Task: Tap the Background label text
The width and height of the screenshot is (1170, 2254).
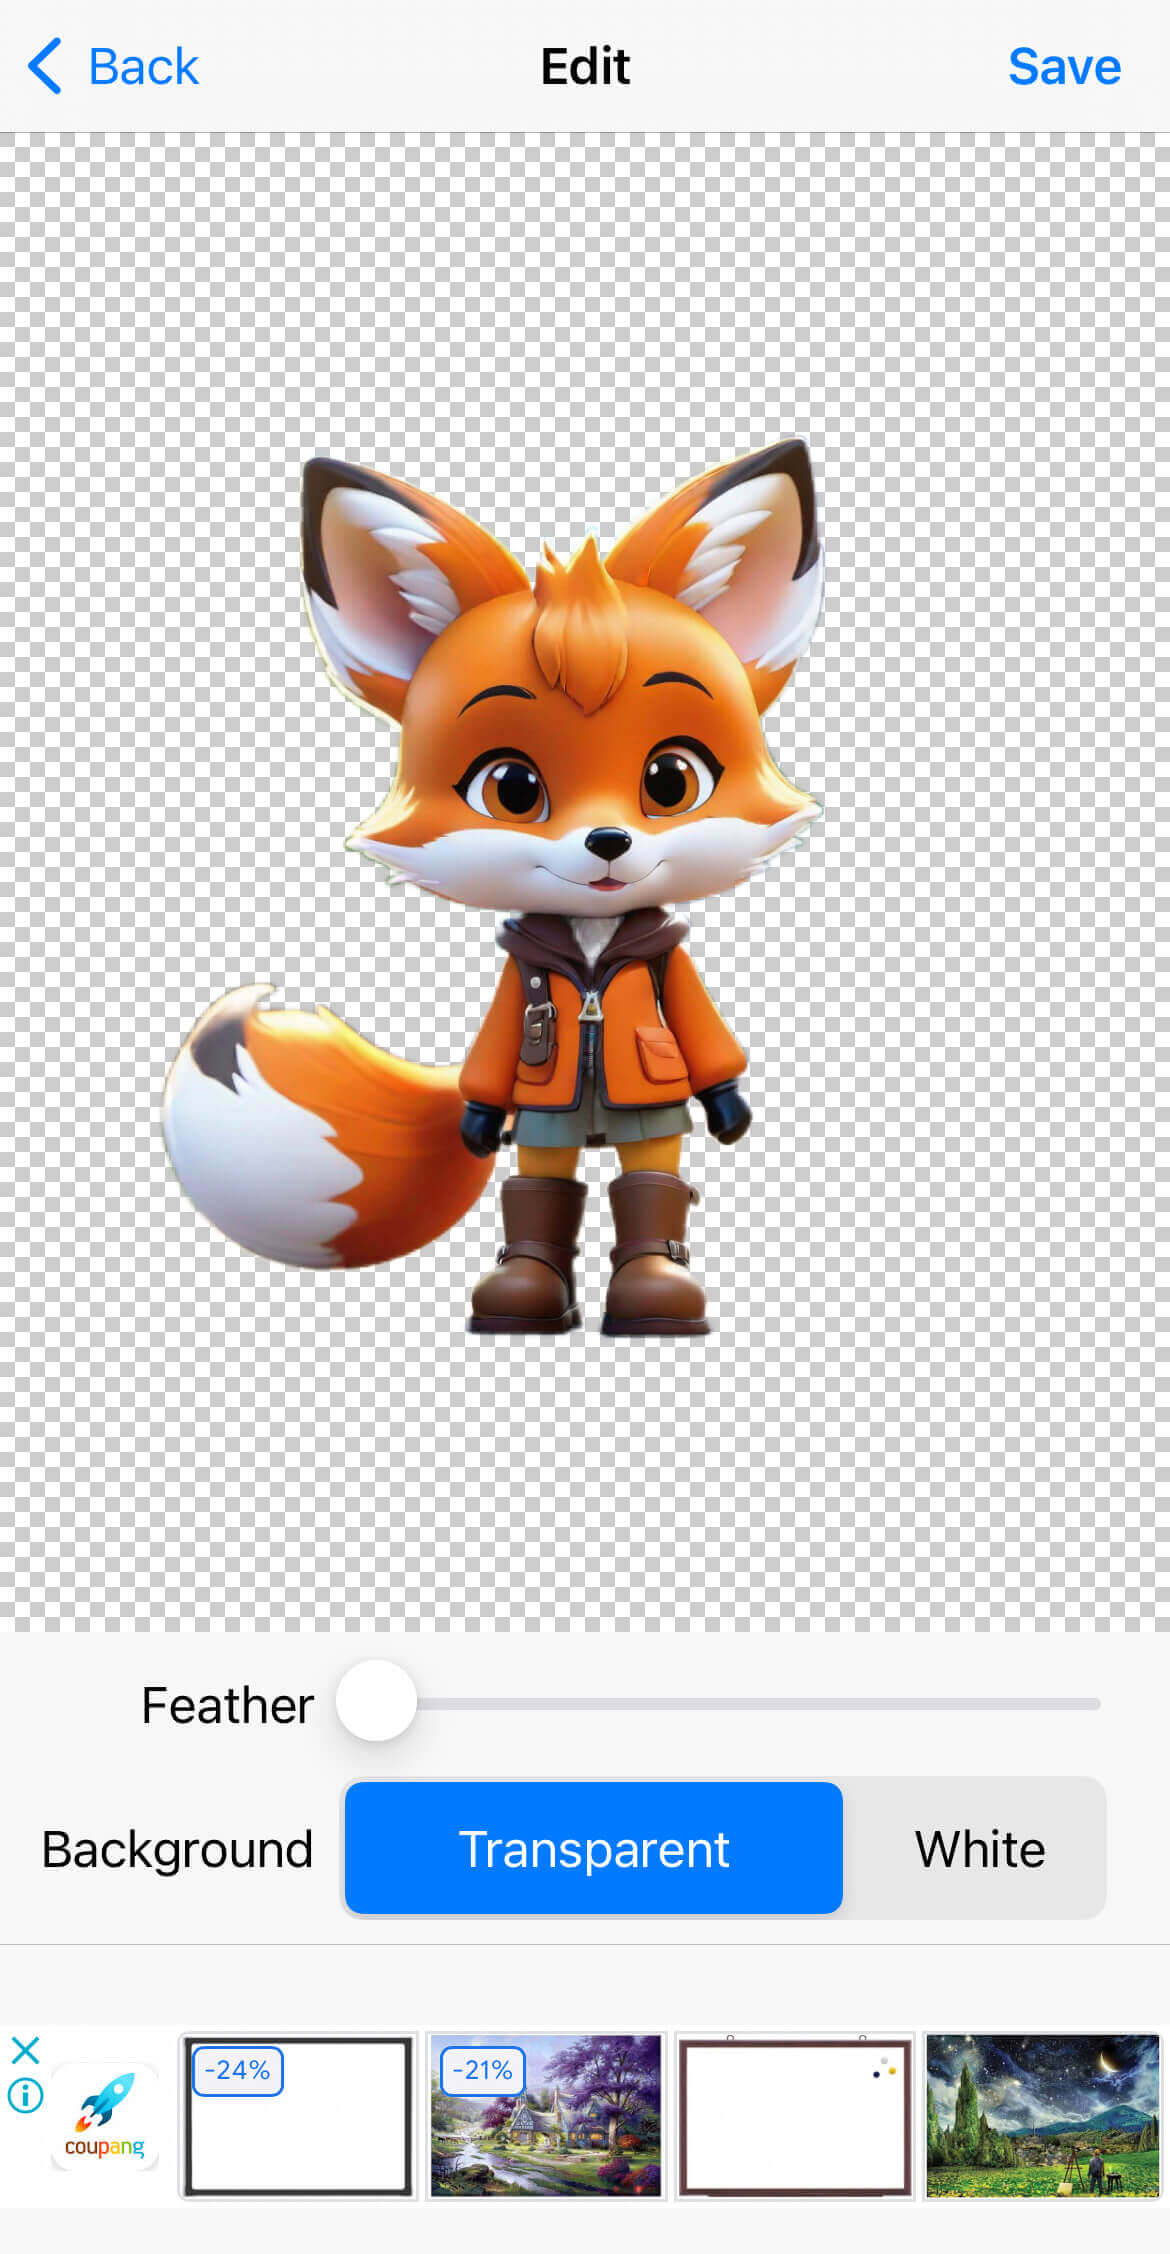Action: (177, 1849)
